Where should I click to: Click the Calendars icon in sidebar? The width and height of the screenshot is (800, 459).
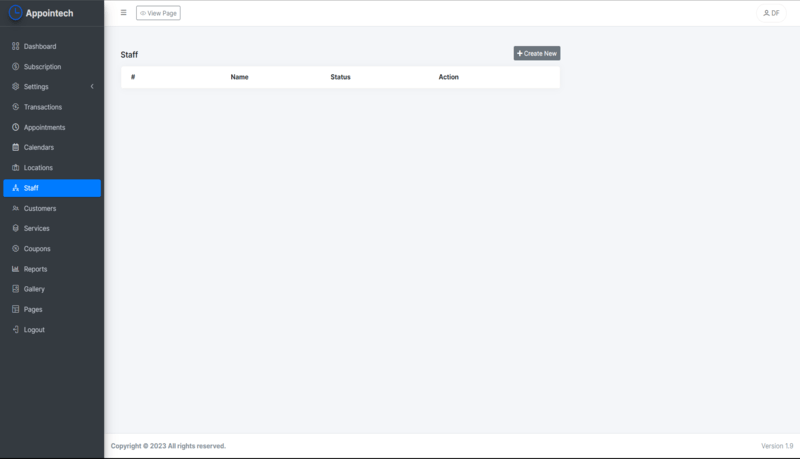[x=15, y=147]
